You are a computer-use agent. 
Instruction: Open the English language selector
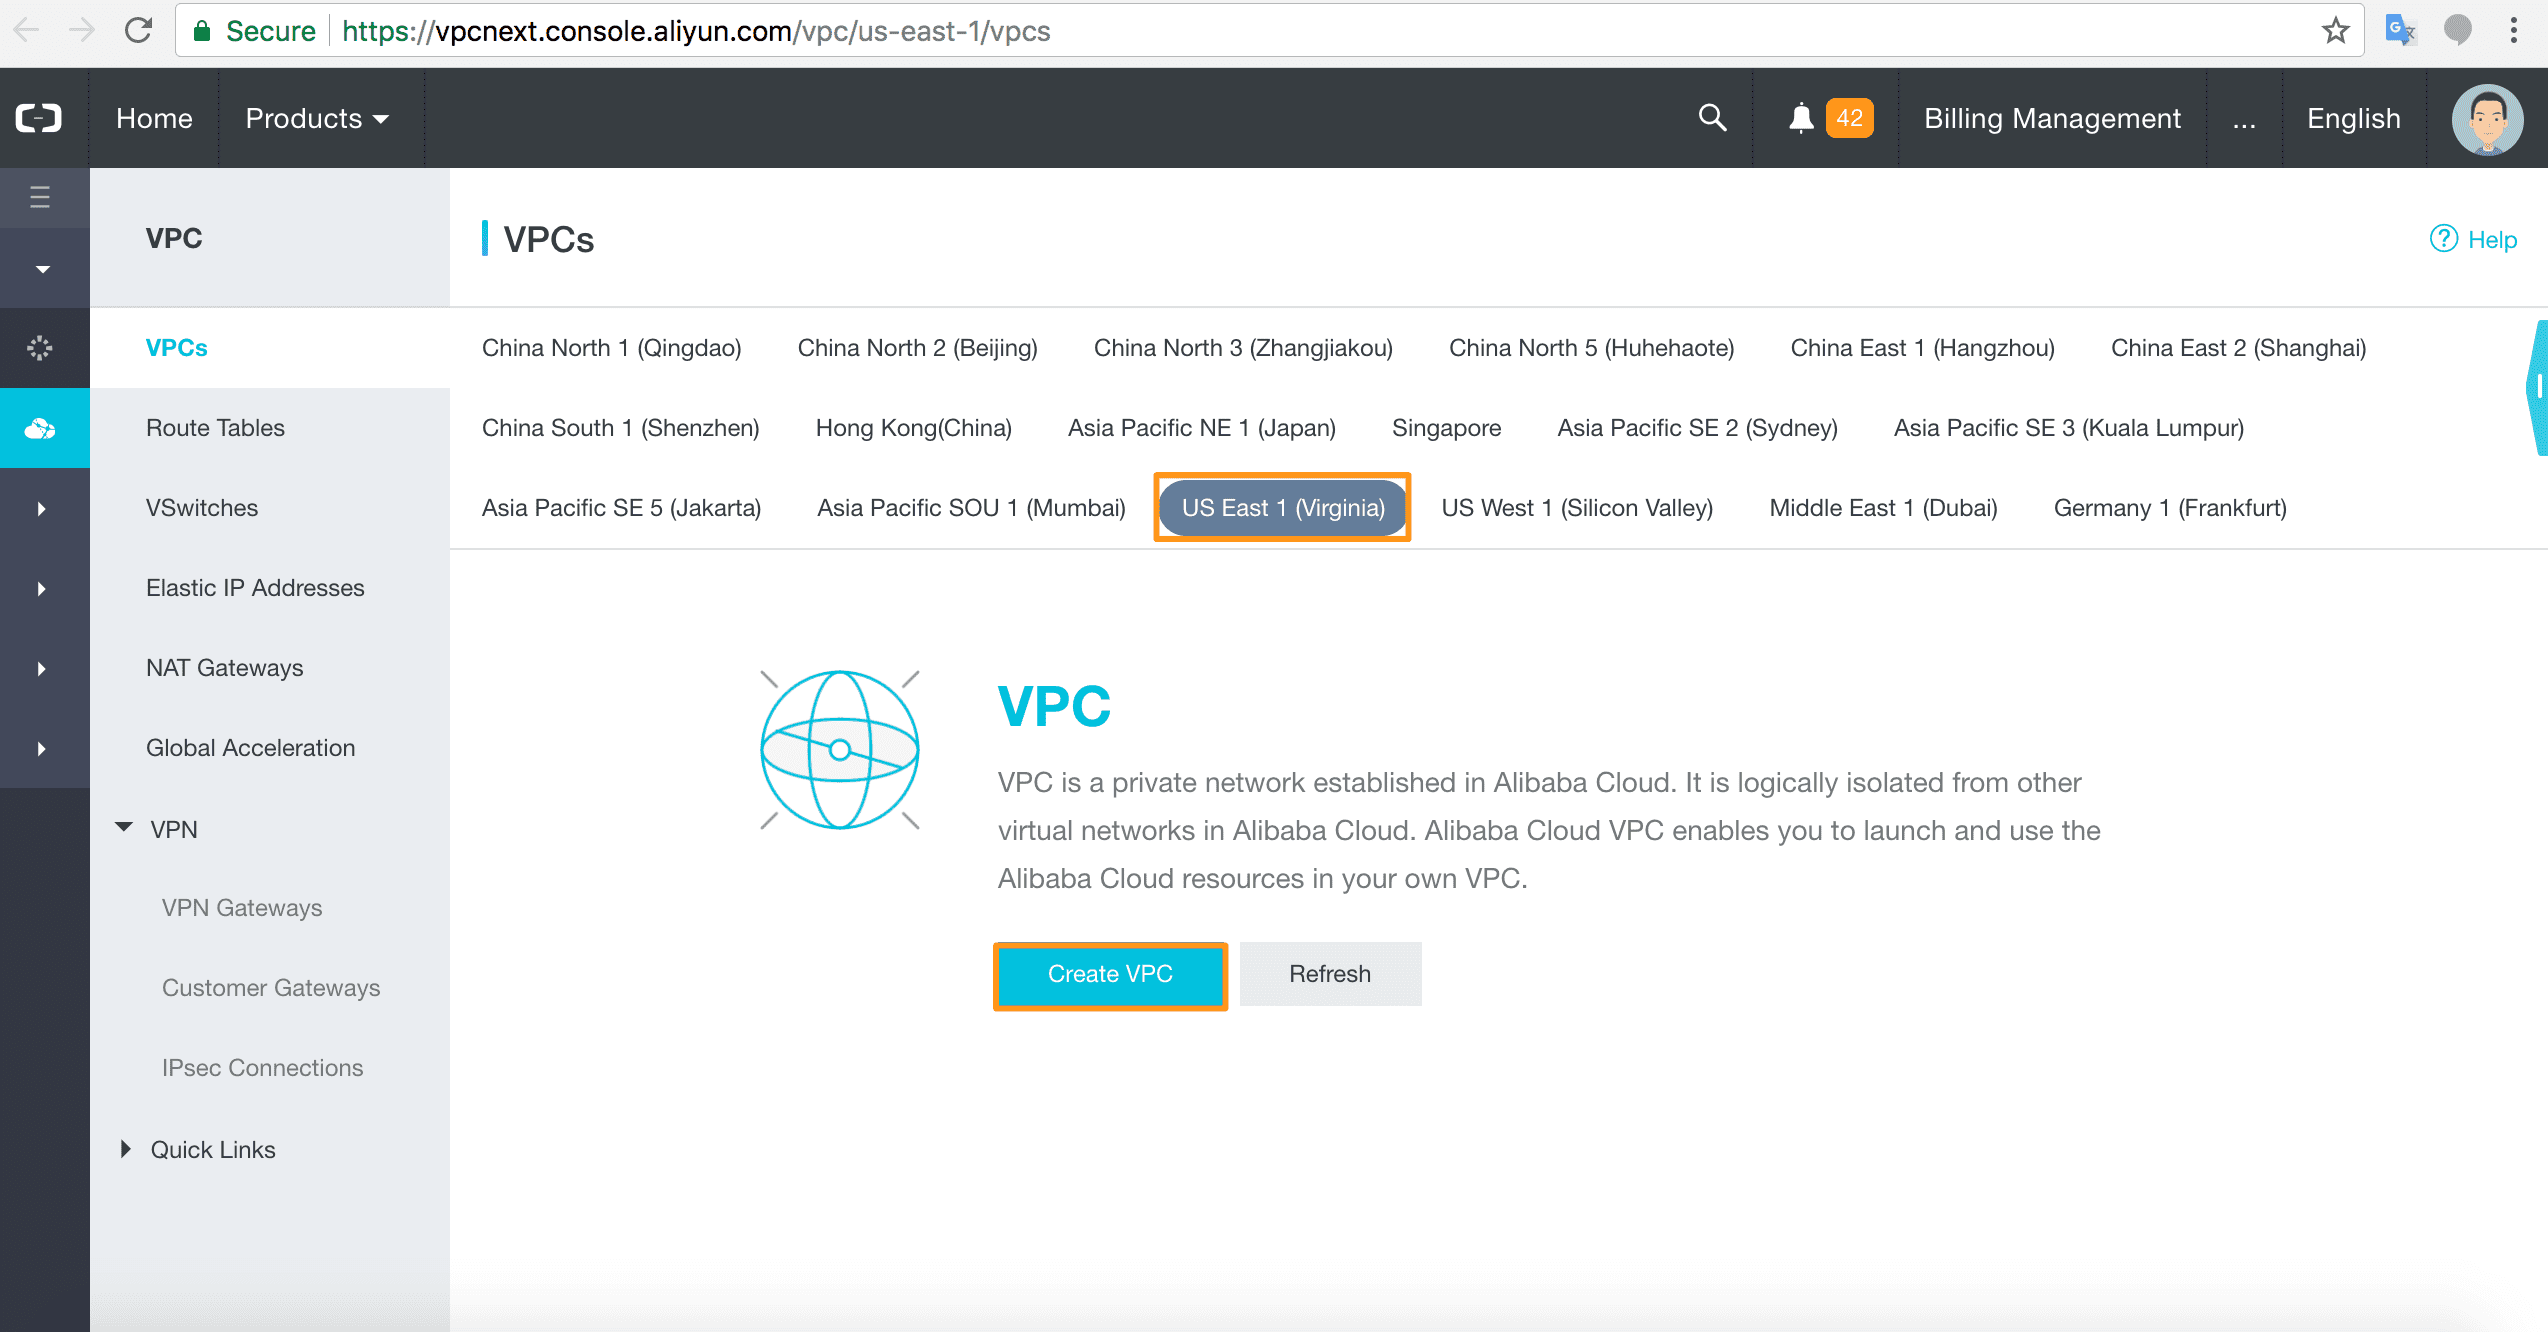pyautogui.click(x=2353, y=118)
